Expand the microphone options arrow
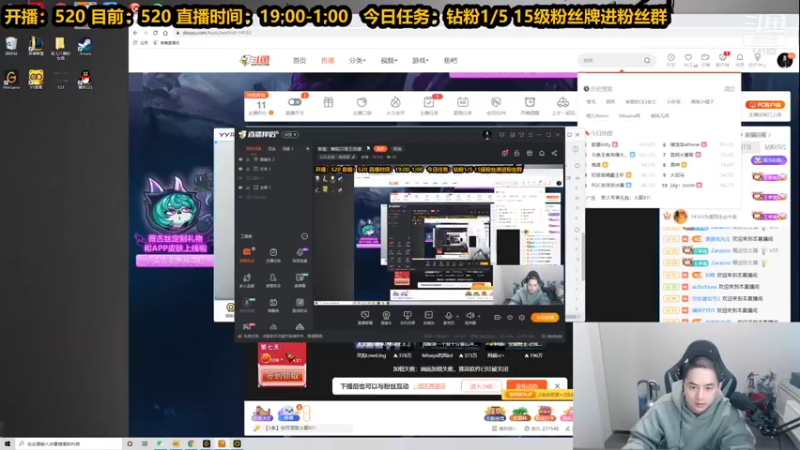Image resolution: width=800 pixels, height=450 pixels. (457, 316)
